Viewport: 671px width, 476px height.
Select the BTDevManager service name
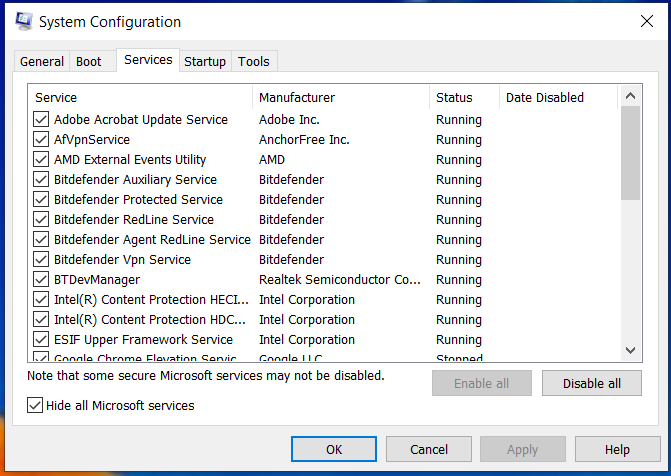pyautogui.click(x=97, y=280)
